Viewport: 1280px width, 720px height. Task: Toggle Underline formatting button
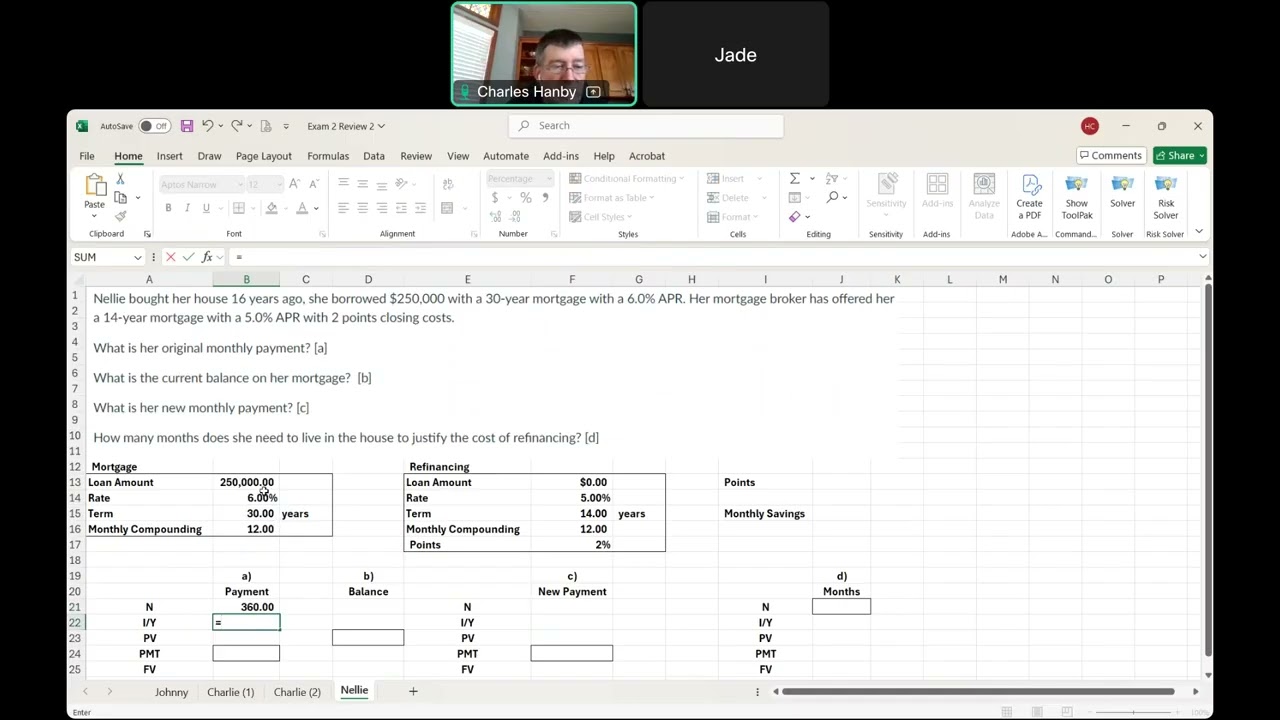(206, 208)
